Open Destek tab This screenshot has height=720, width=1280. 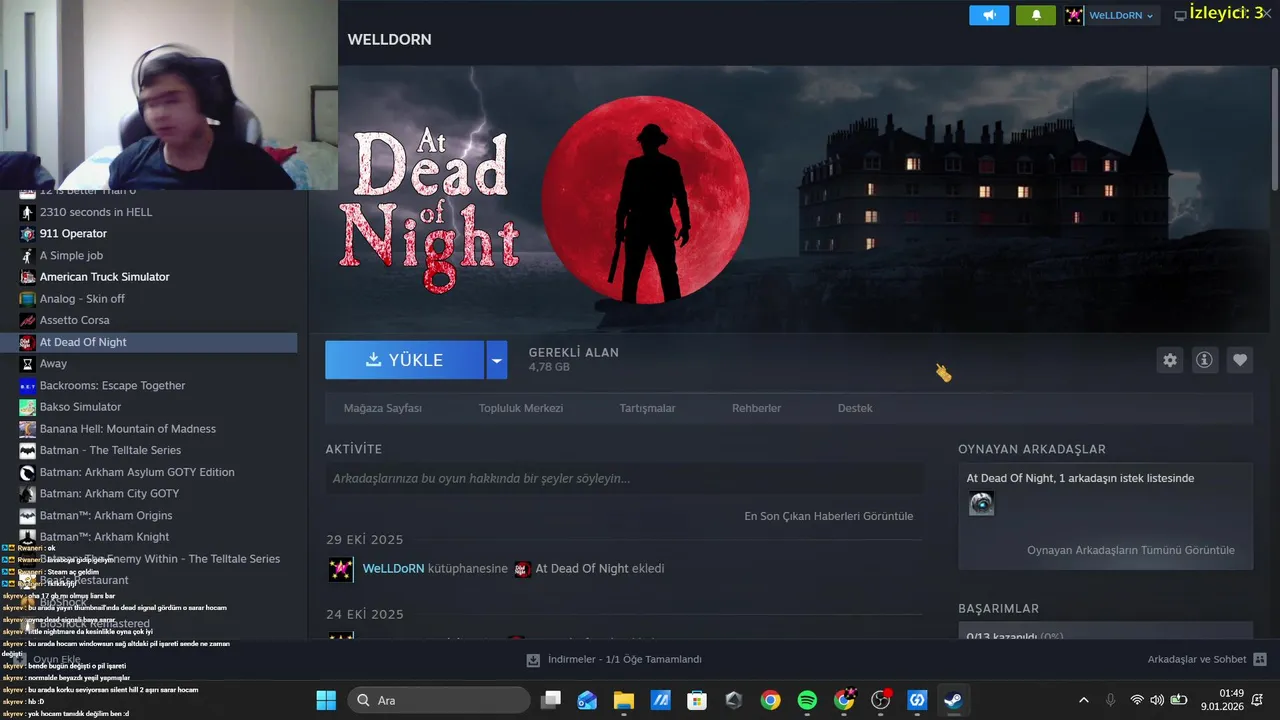click(855, 408)
